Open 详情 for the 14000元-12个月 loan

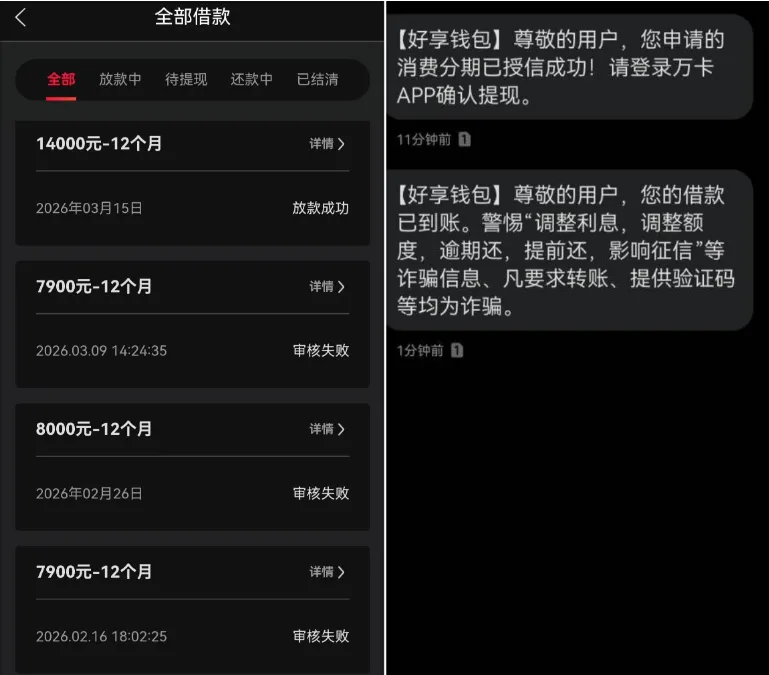pyautogui.click(x=327, y=144)
